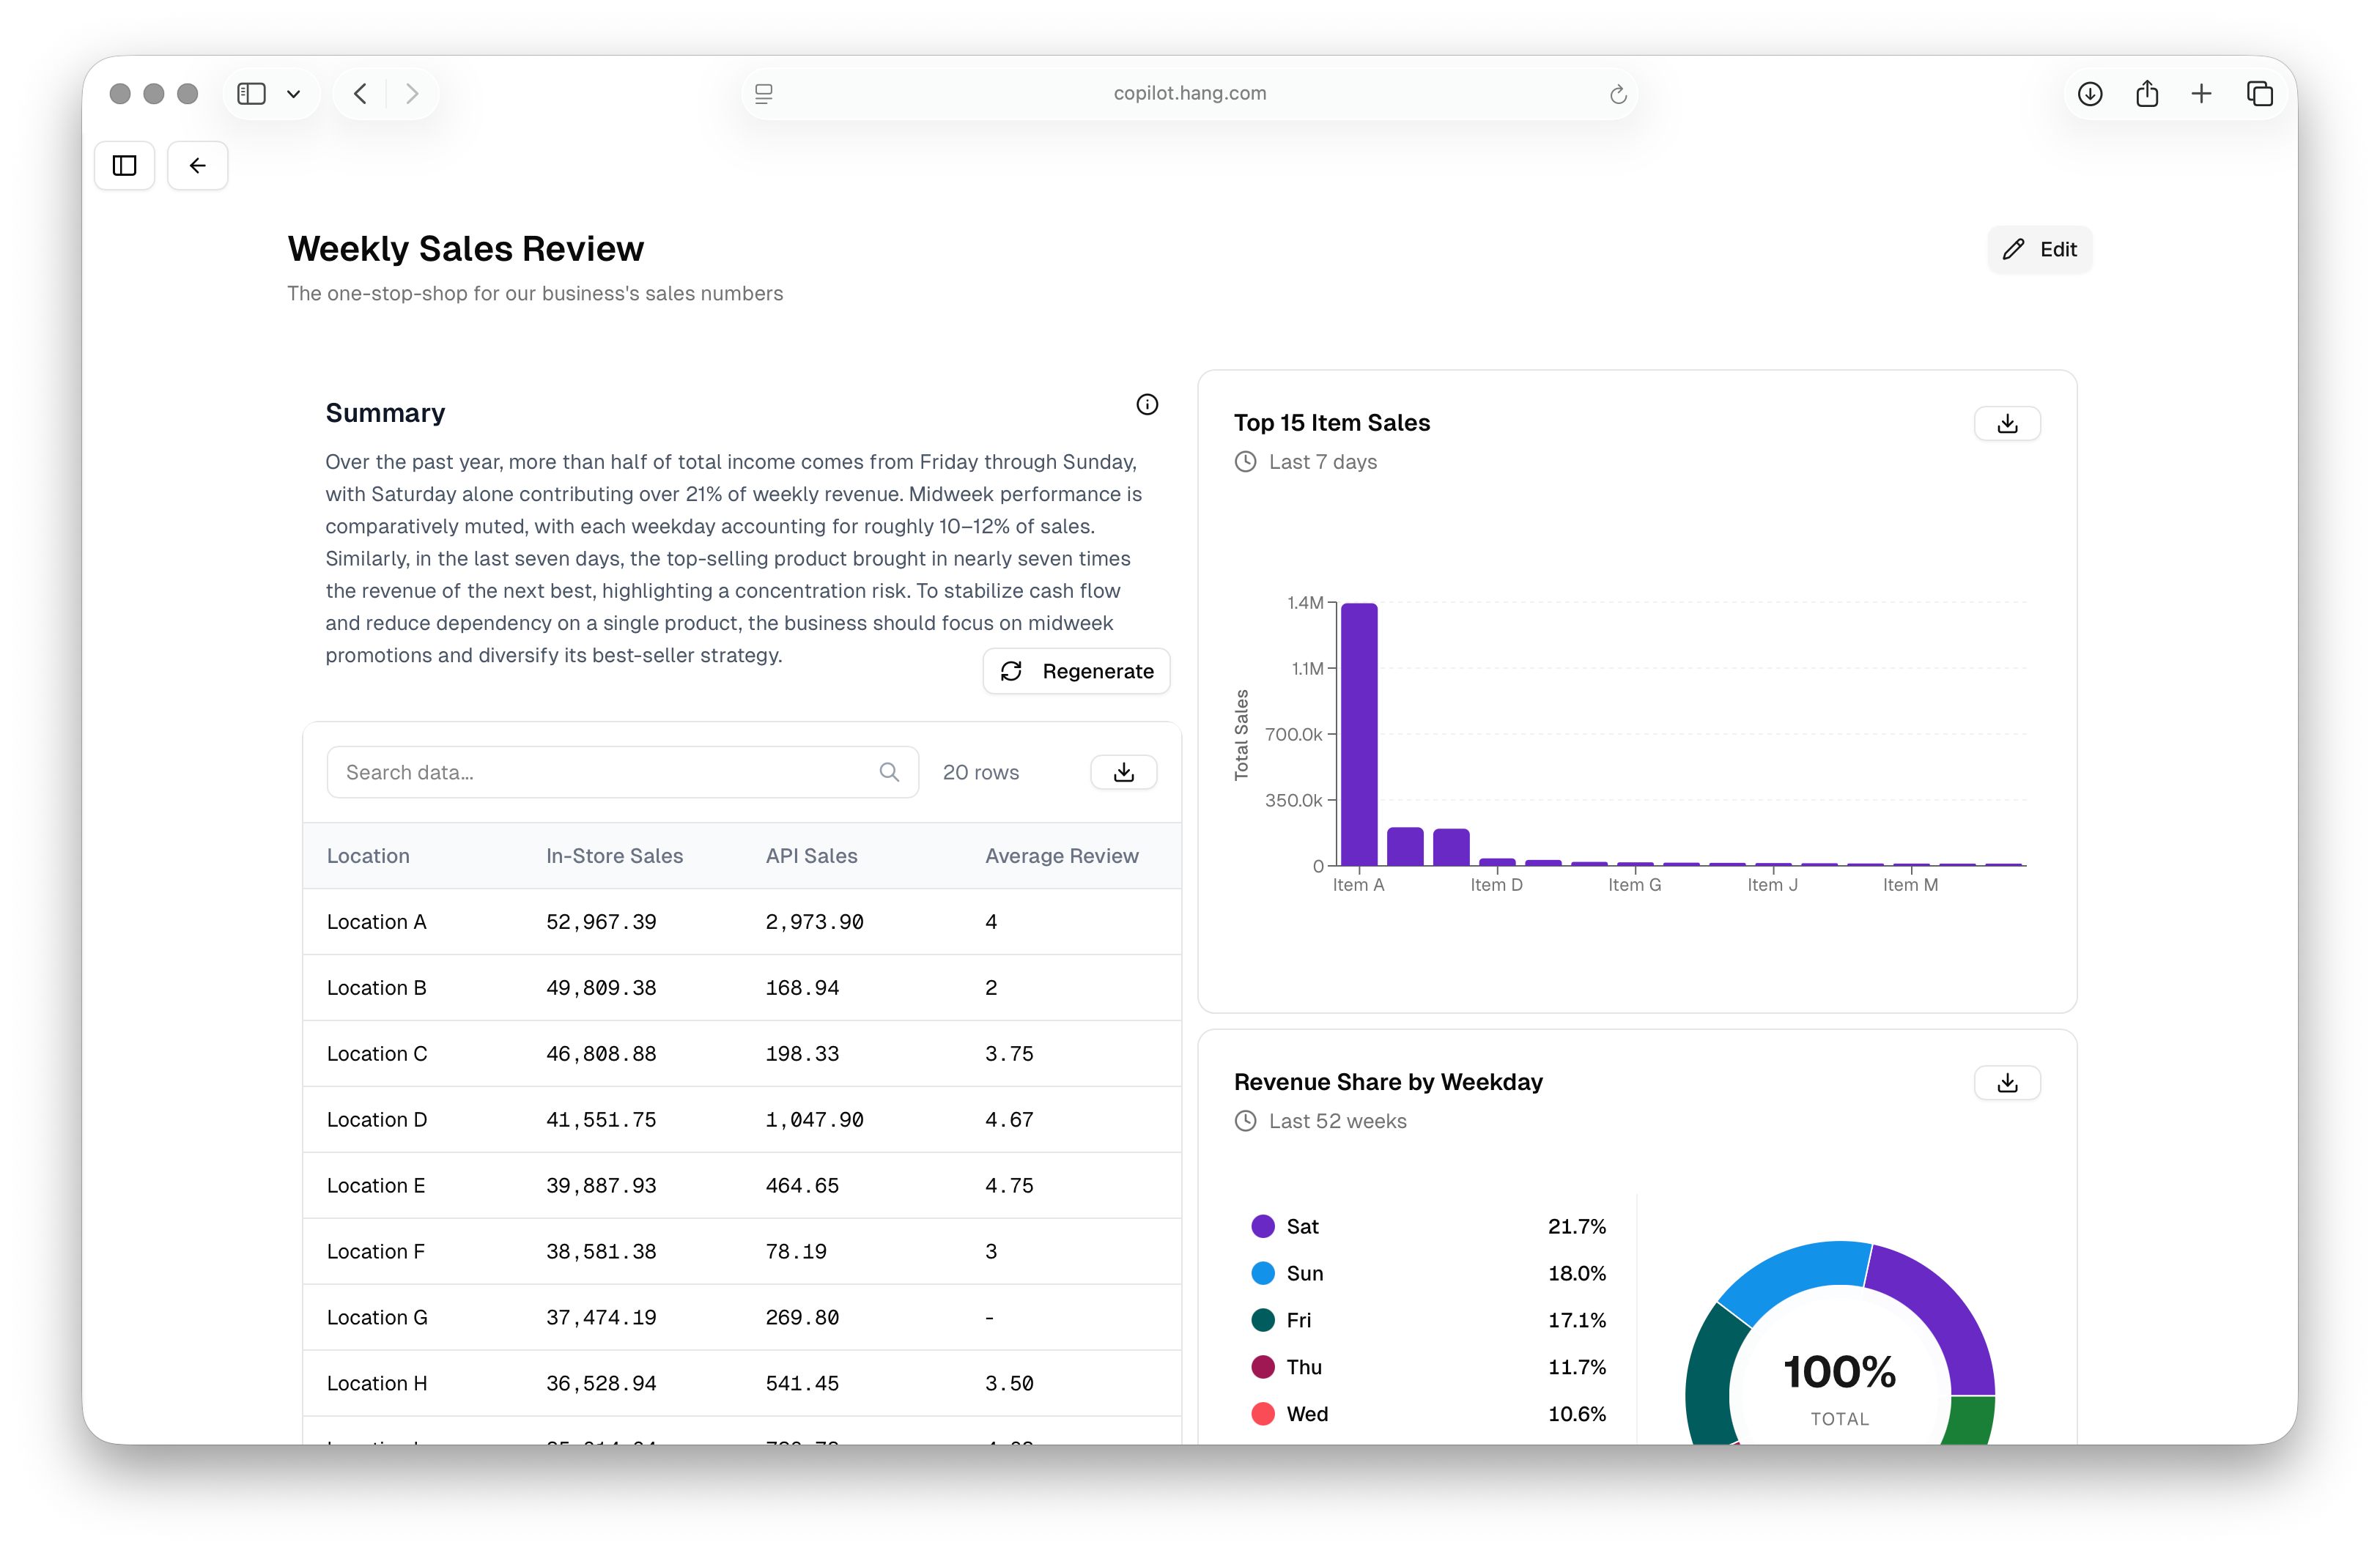
Task: Click the Summary info icon
Action: 1147,404
